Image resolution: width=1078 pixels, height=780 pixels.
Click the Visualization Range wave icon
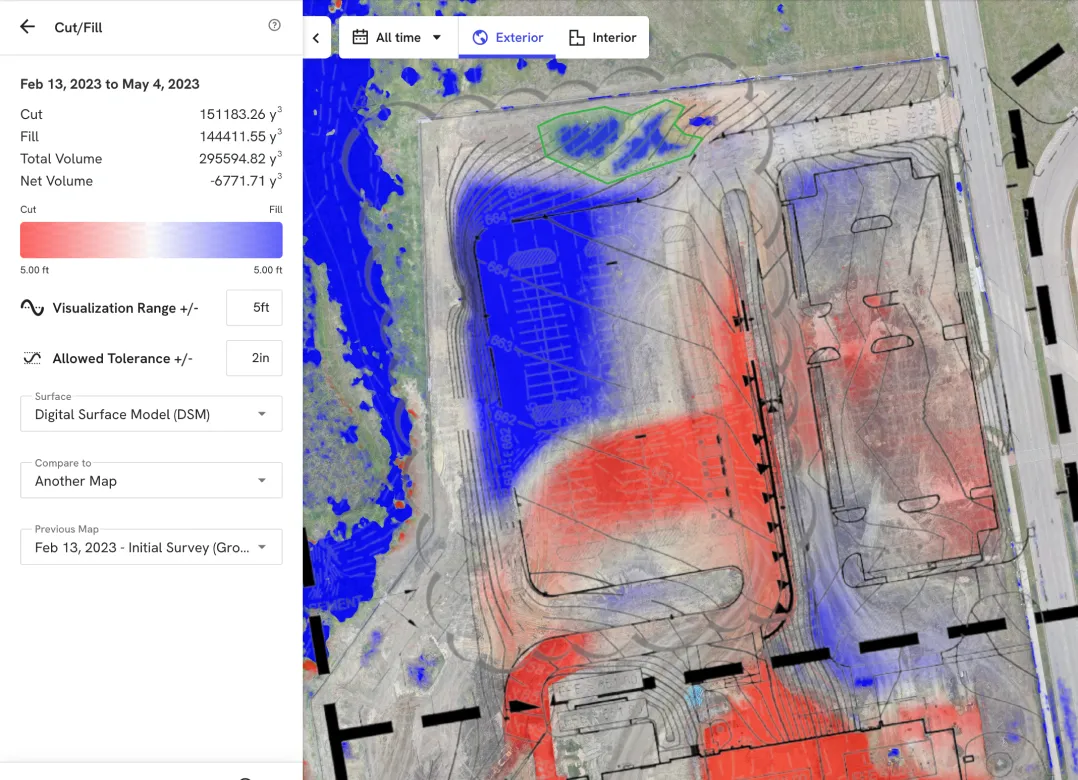[x=32, y=307]
